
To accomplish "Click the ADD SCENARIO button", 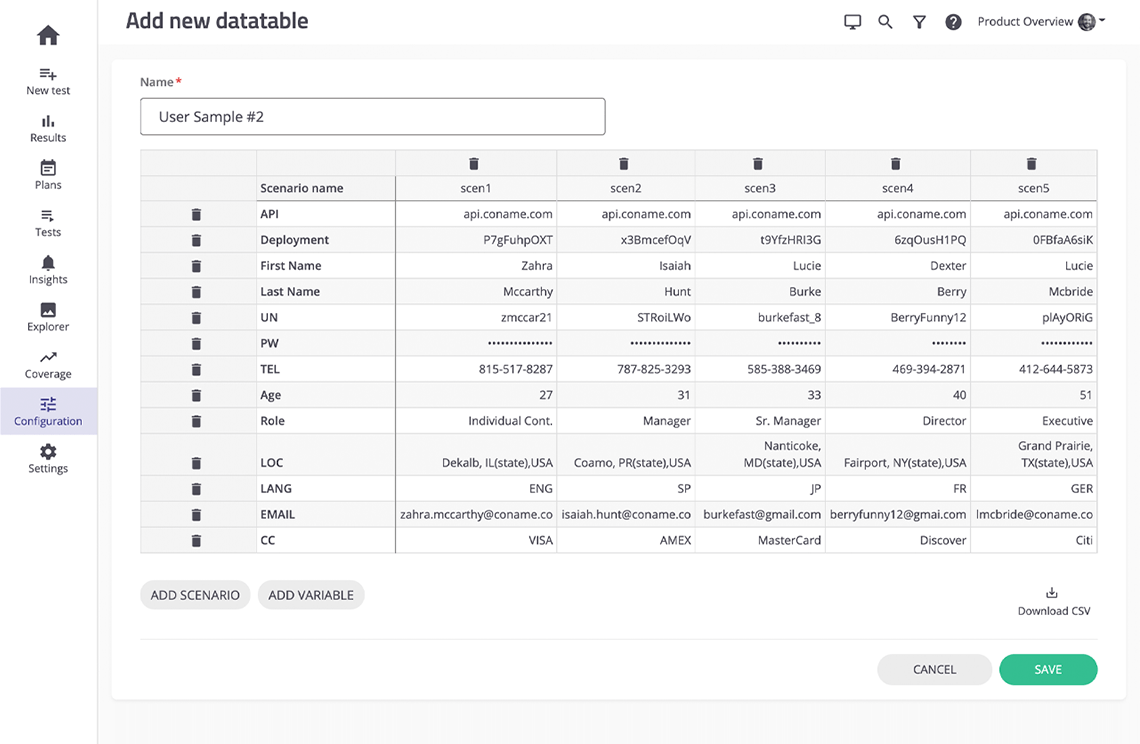I will 195,594.
